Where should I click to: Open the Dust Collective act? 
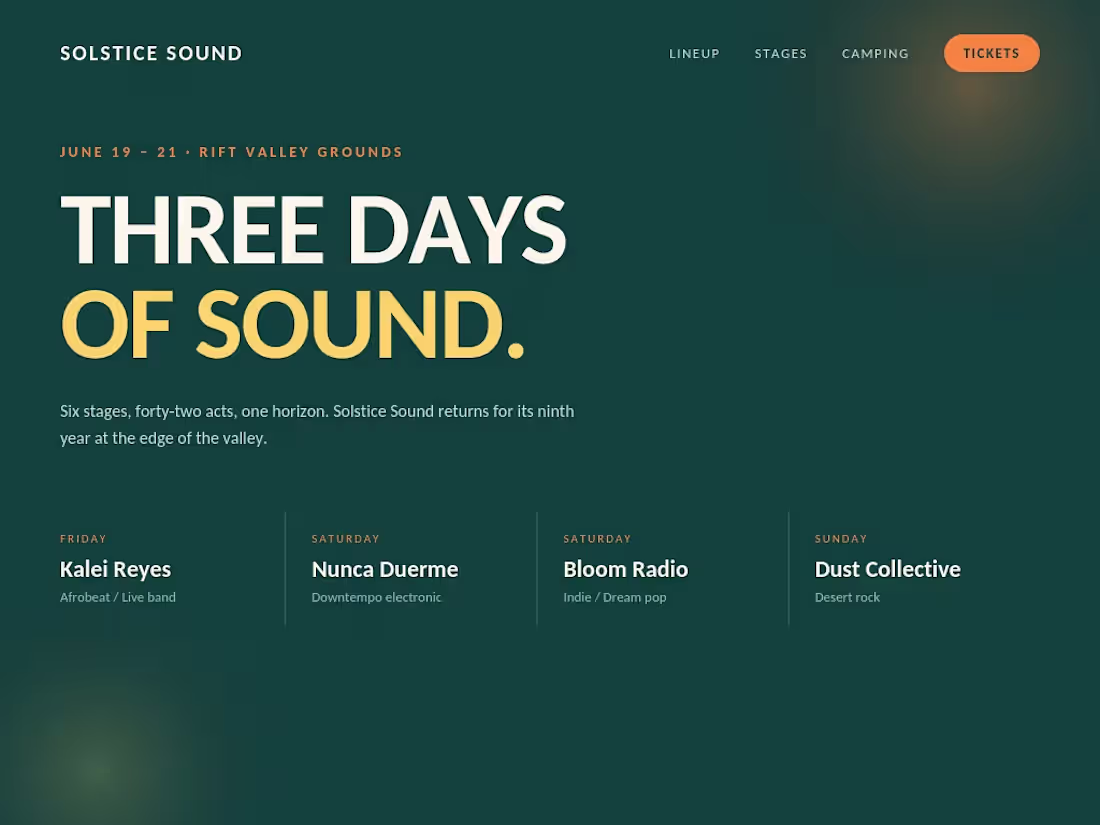click(887, 569)
